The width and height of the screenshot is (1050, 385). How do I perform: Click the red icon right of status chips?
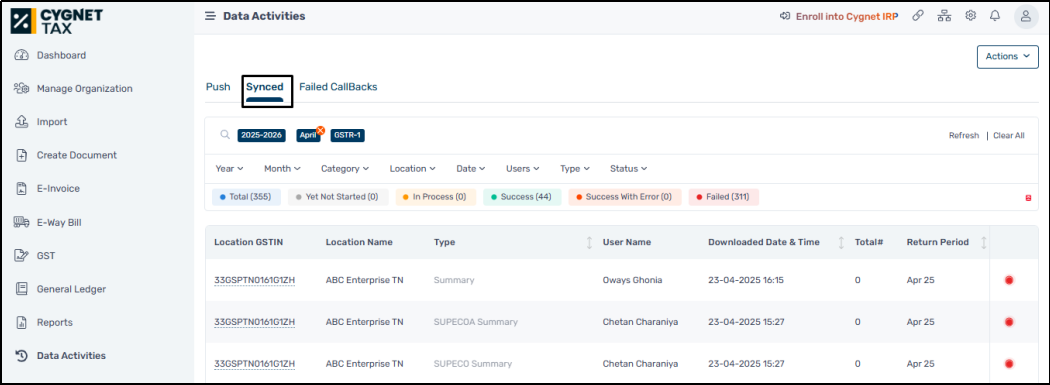1029,198
